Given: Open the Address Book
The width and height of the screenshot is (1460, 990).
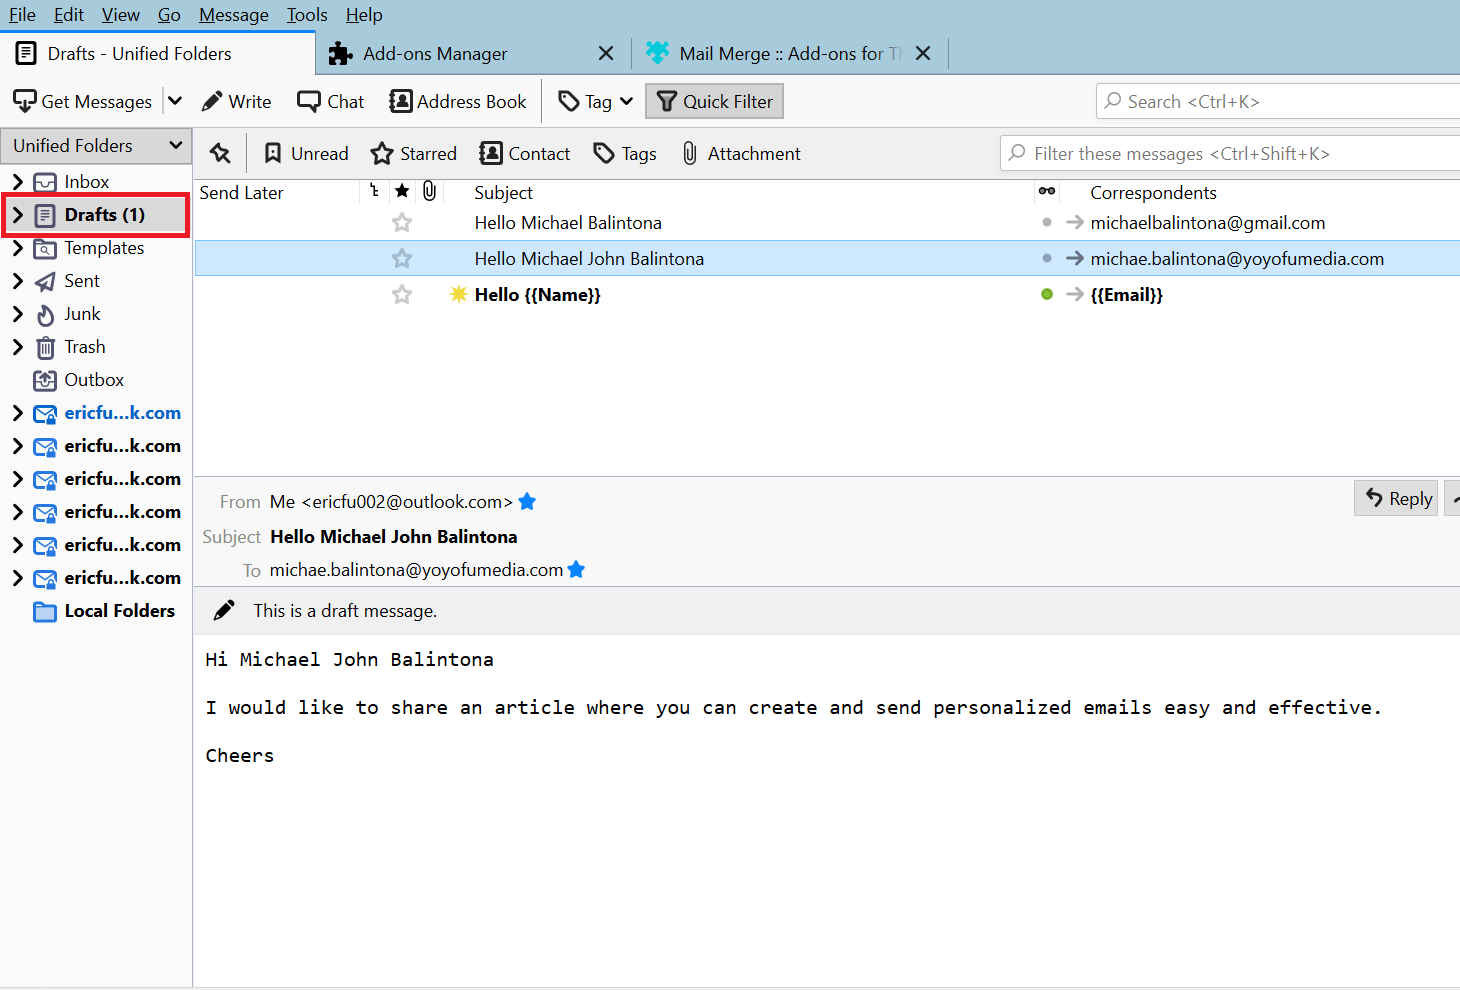Looking at the screenshot, I should [x=457, y=100].
